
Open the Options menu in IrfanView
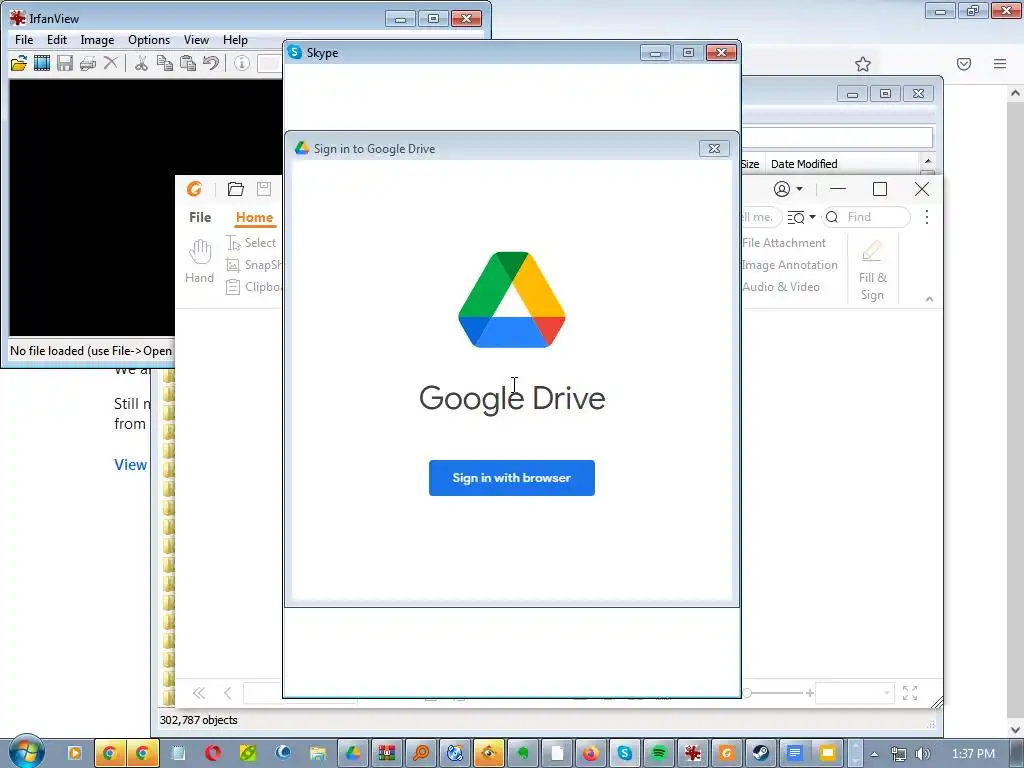149,40
